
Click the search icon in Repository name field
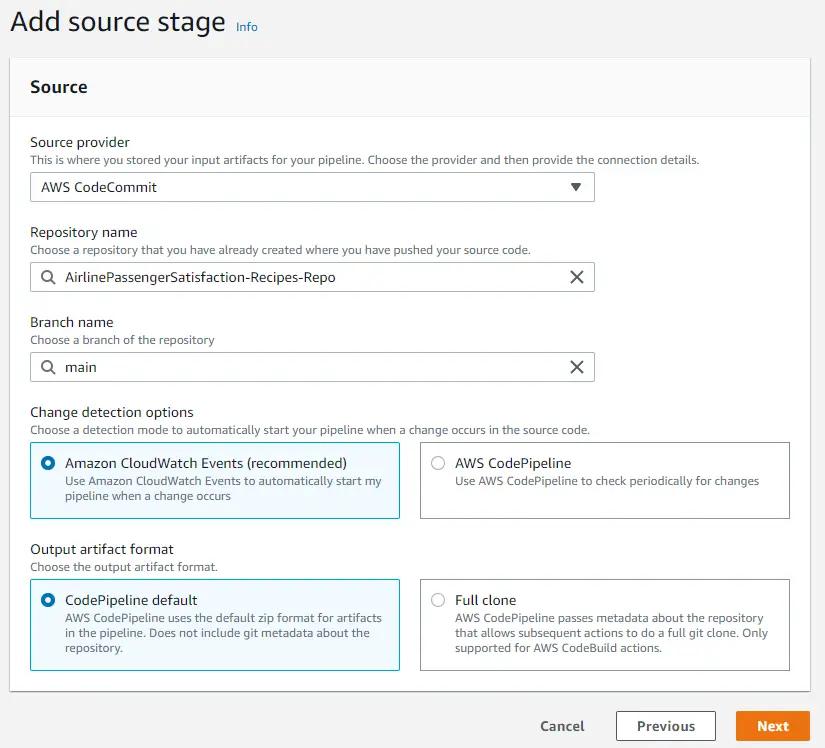point(48,277)
